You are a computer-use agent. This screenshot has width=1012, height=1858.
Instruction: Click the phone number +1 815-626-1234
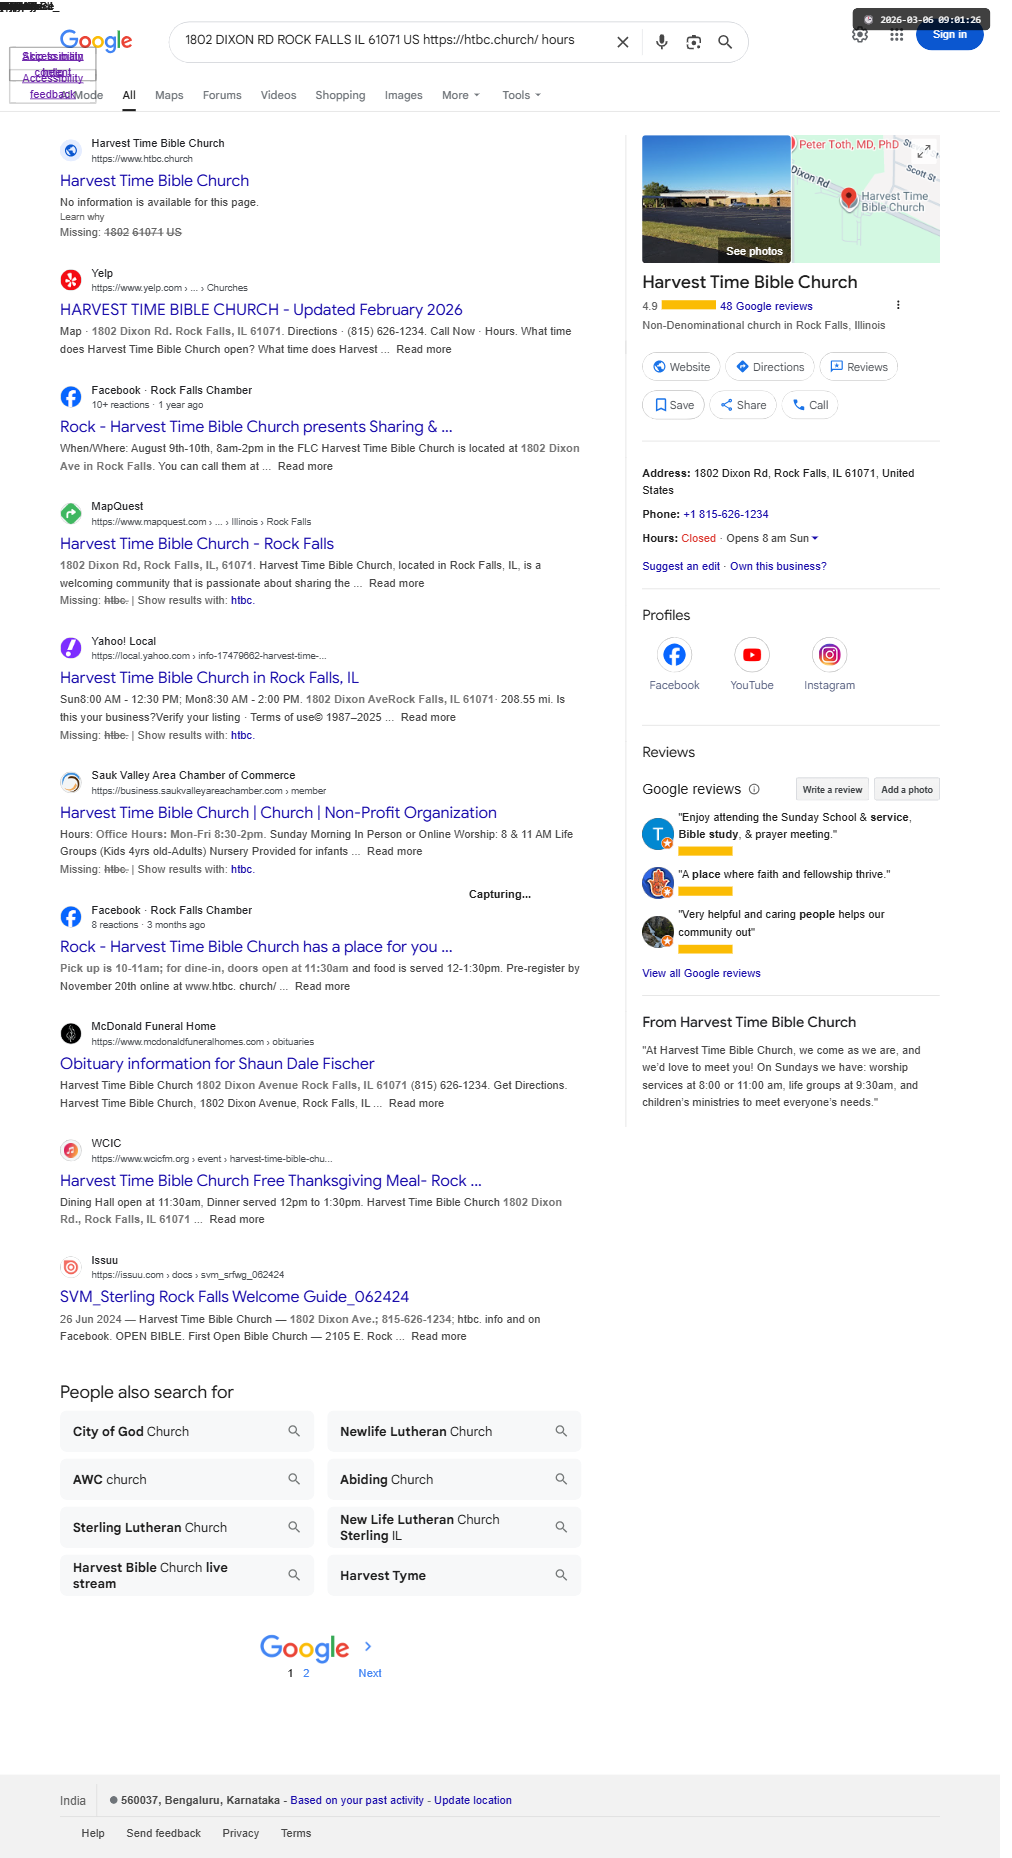coord(726,514)
